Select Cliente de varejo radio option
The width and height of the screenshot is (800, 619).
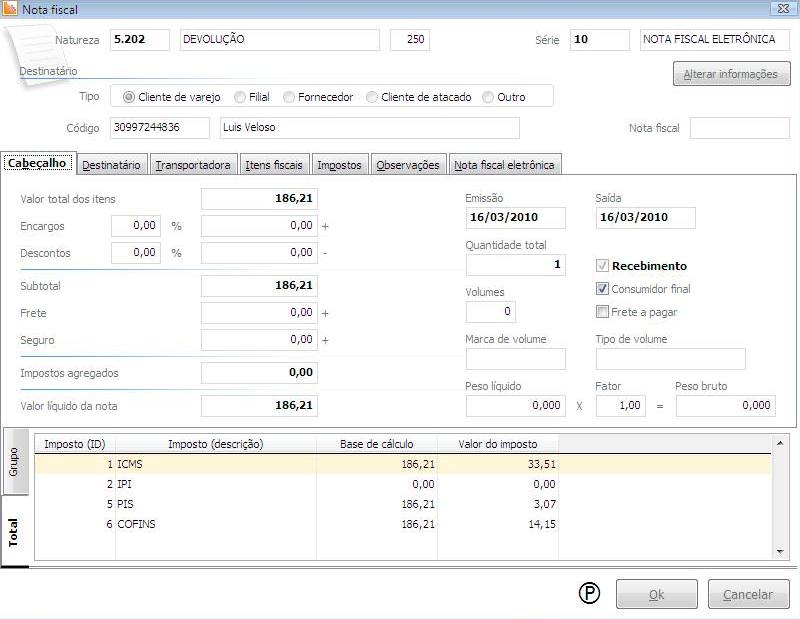(129, 97)
